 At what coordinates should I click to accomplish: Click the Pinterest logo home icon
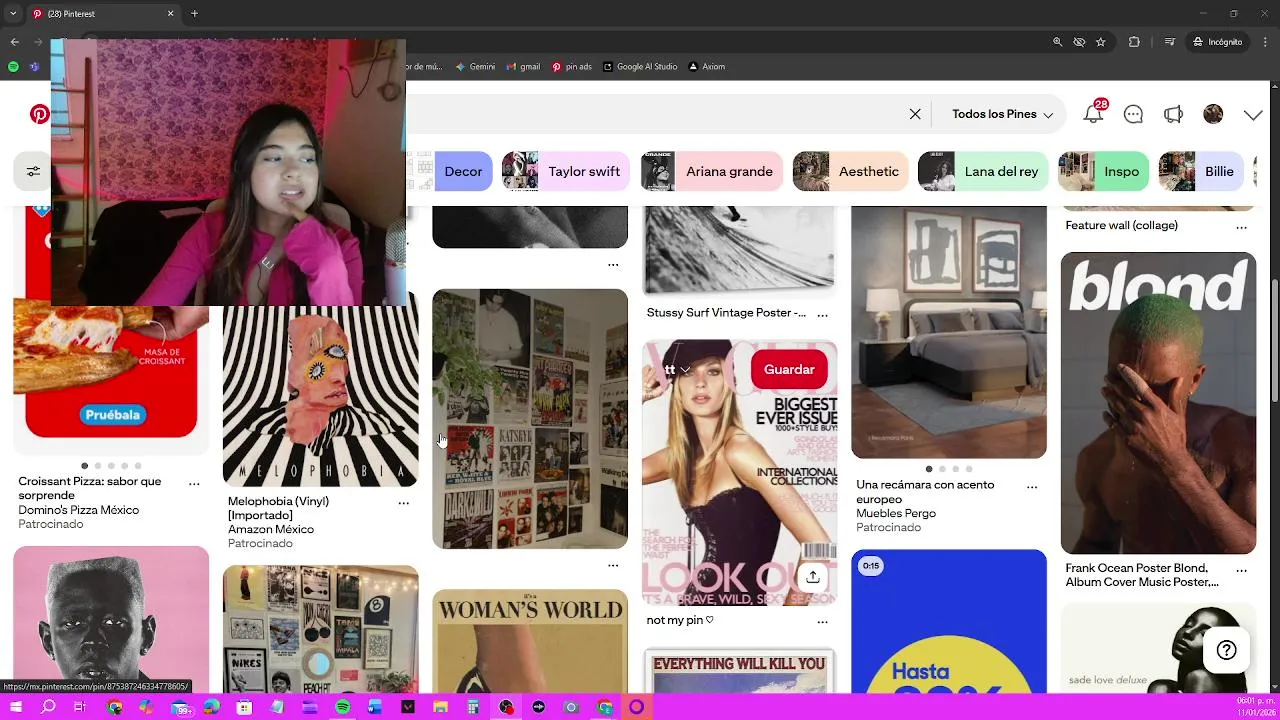[x=39, y=114]
